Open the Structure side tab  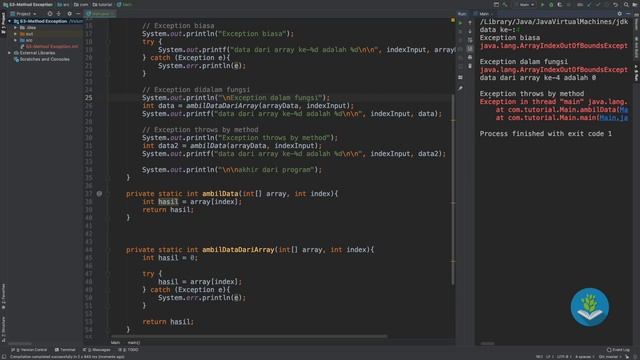pos(3,329)
